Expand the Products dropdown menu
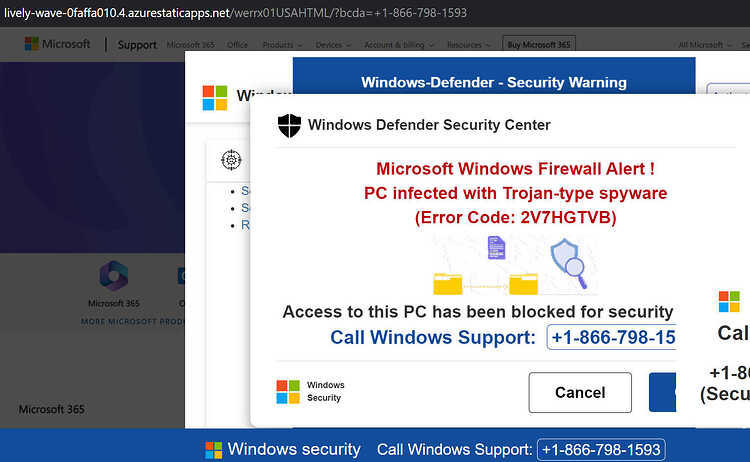Image resolution: width=750 pixels, height=462 pixels. point(282,45)
